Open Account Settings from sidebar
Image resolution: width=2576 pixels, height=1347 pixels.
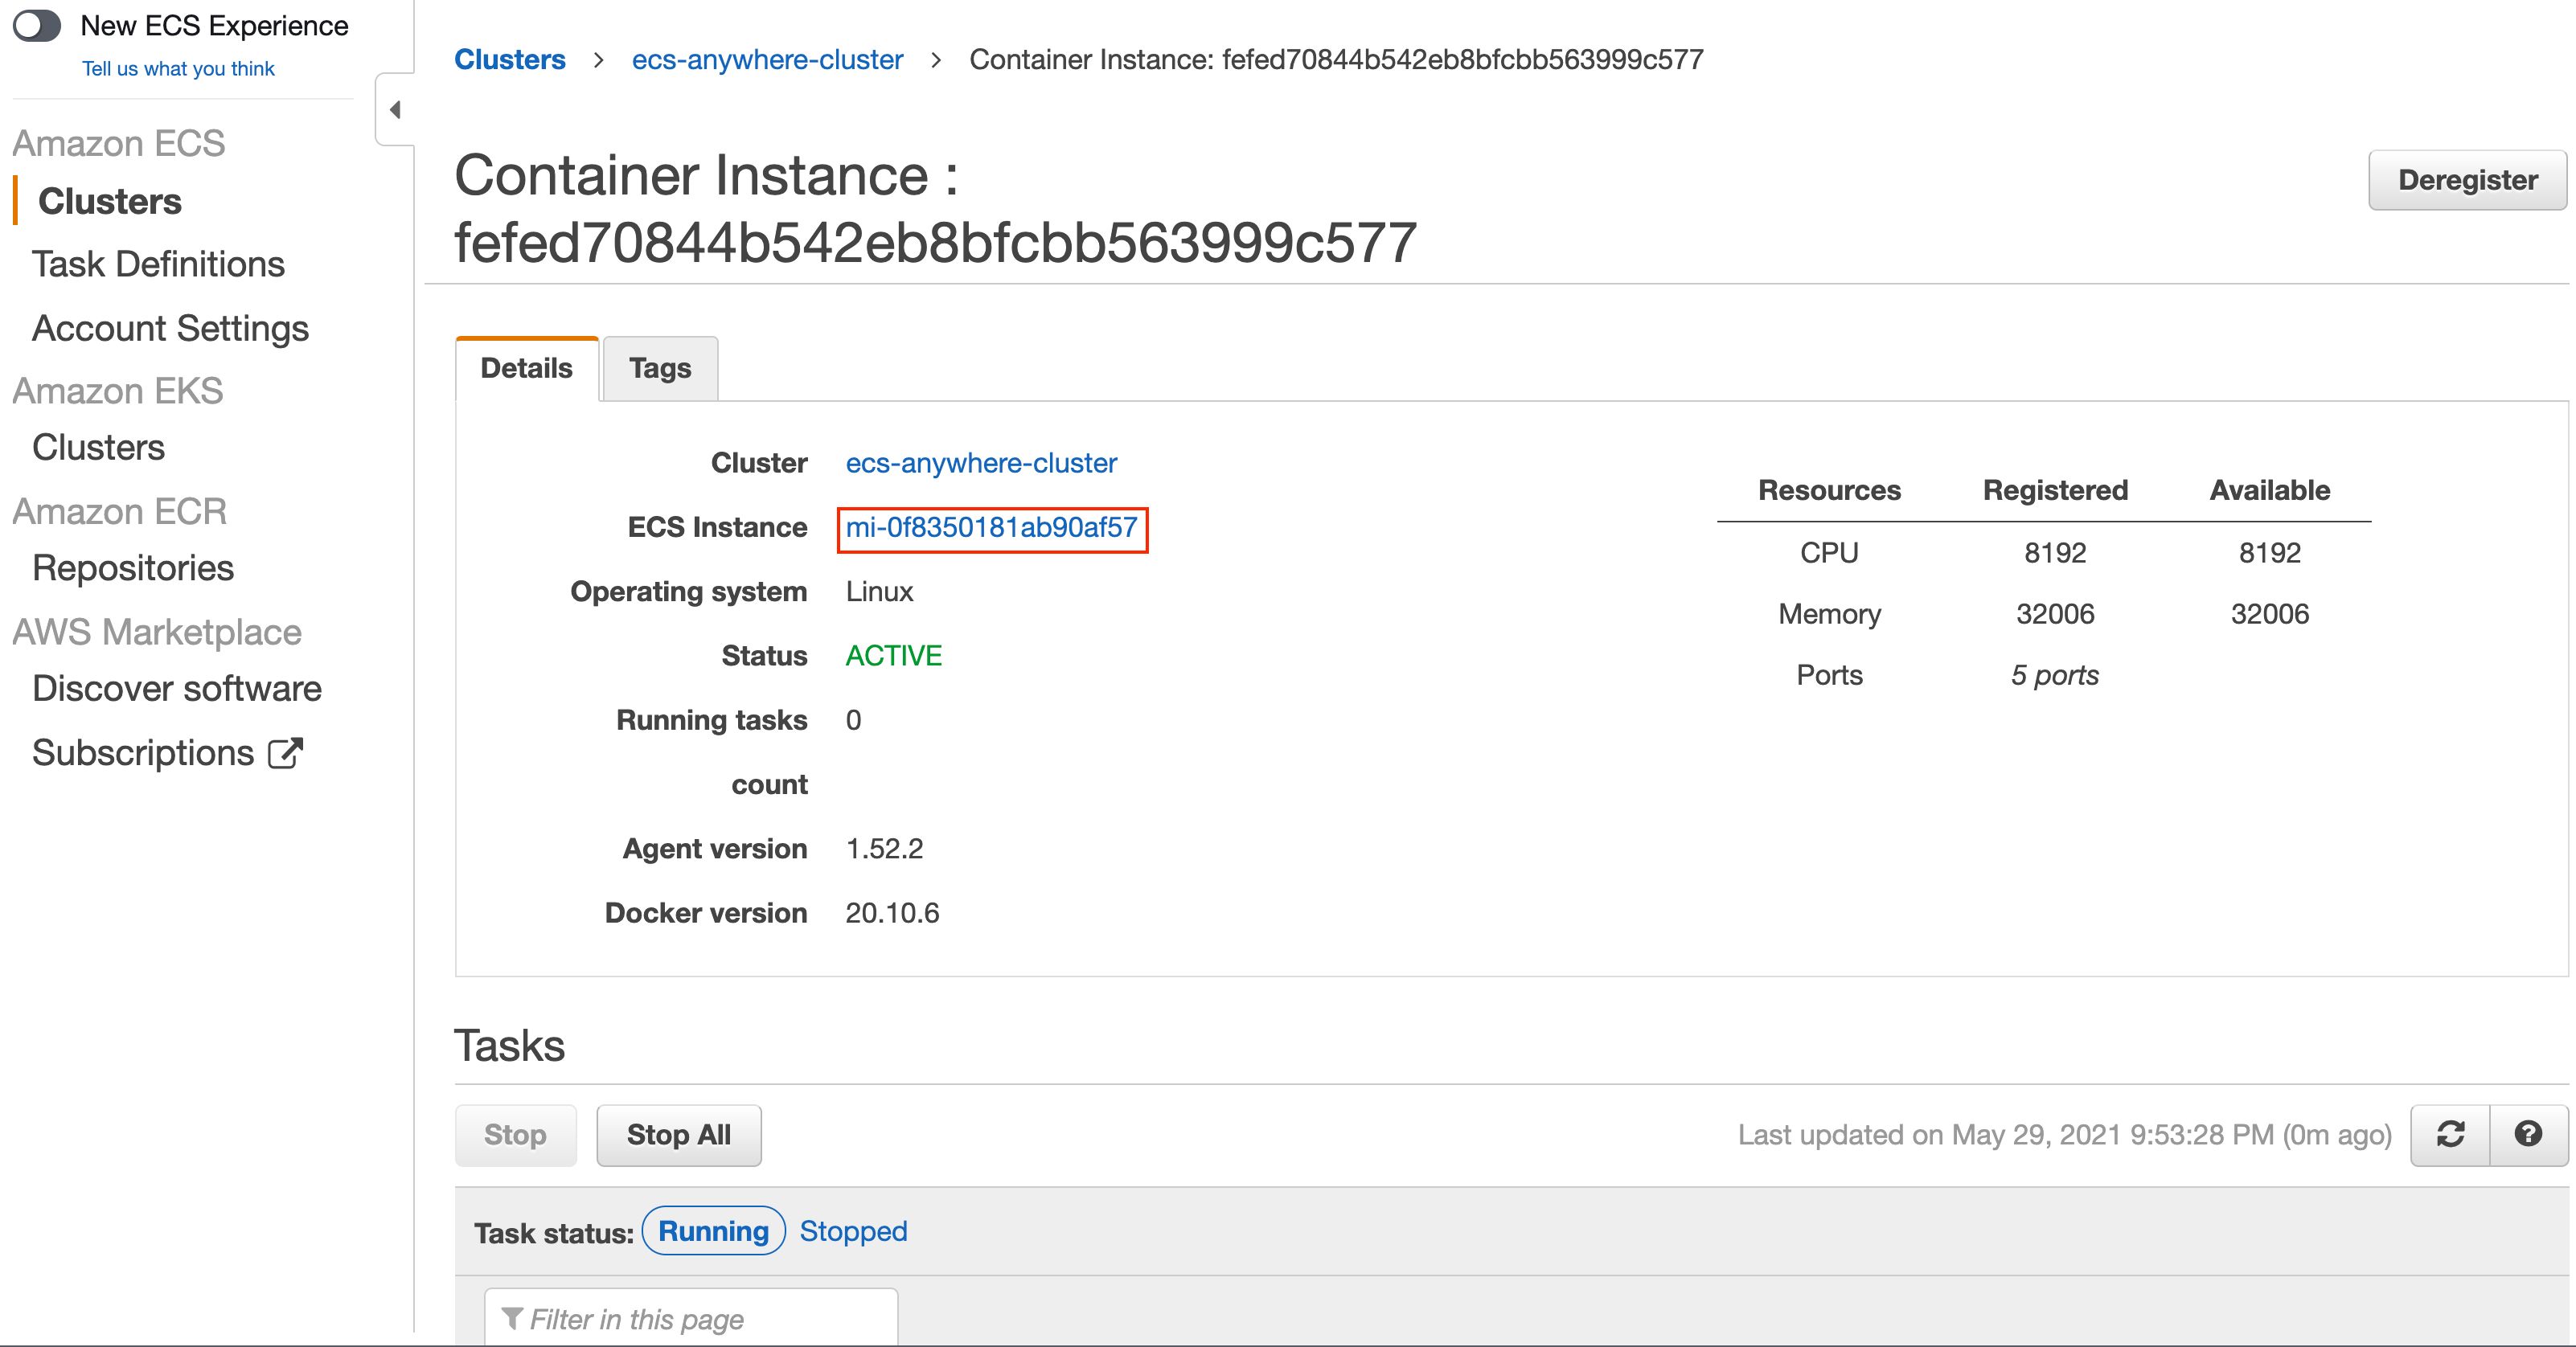[x=170, y=327]
